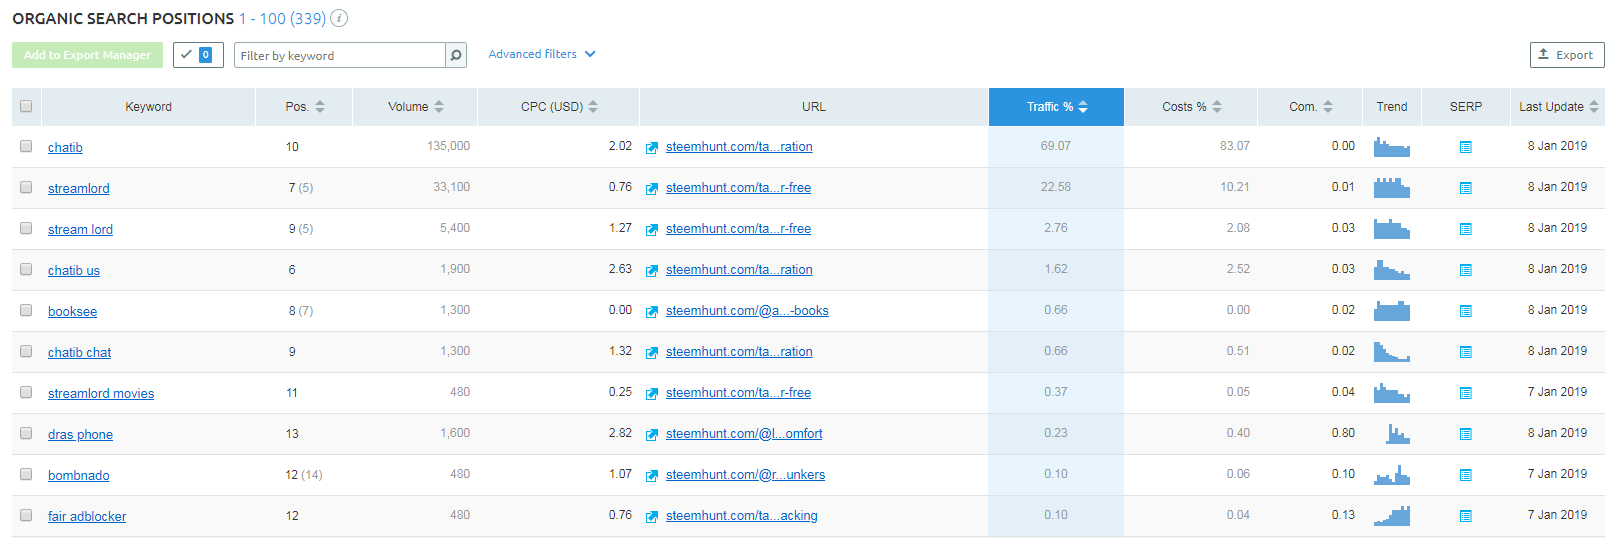Check the box for chatib keyword
1617x538 pixels.
click(26, 146)
